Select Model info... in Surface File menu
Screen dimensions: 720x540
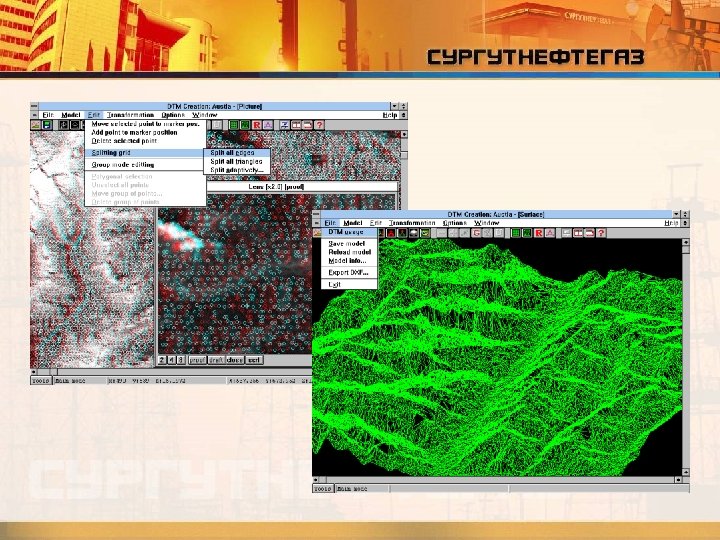(349, 261)
